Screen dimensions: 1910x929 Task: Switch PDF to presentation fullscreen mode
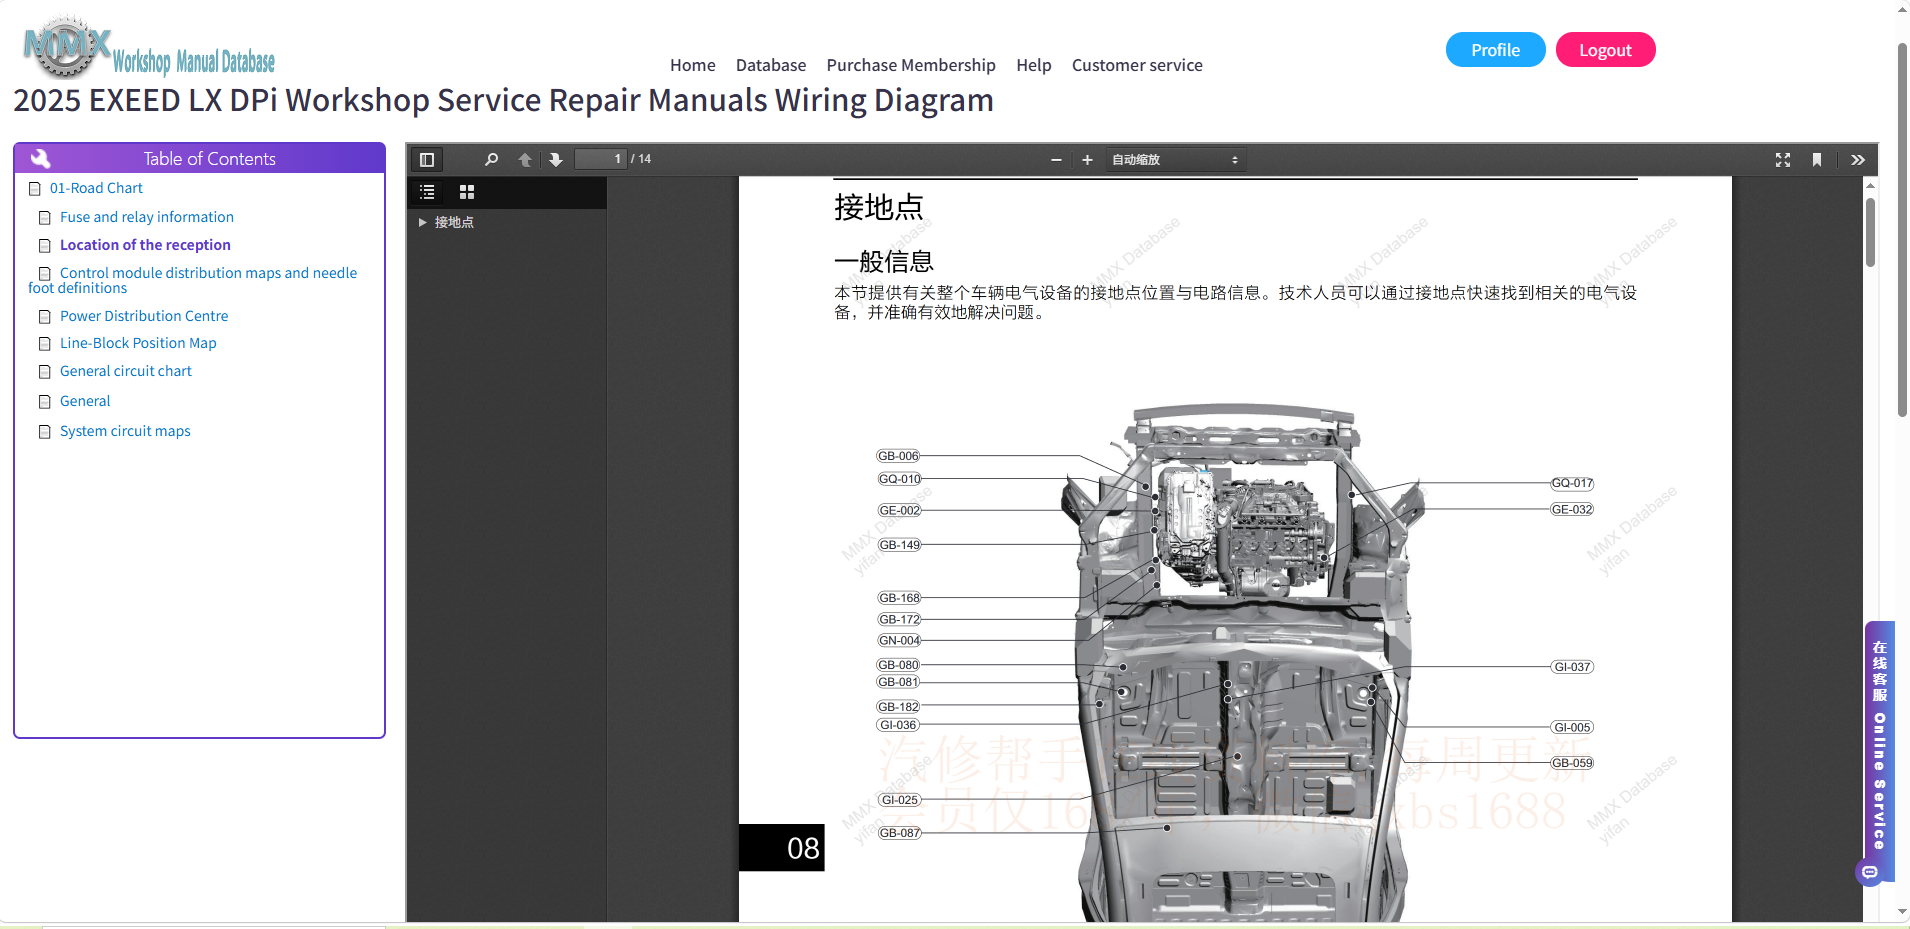click(1783, 160)
